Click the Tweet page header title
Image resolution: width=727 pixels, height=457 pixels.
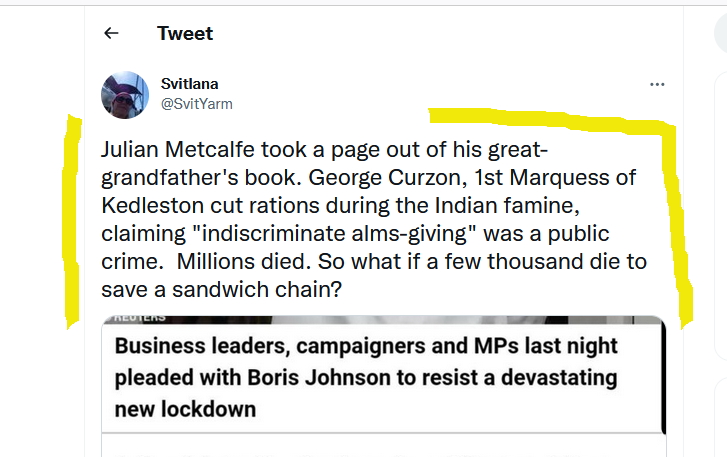(x=185, y=33)
